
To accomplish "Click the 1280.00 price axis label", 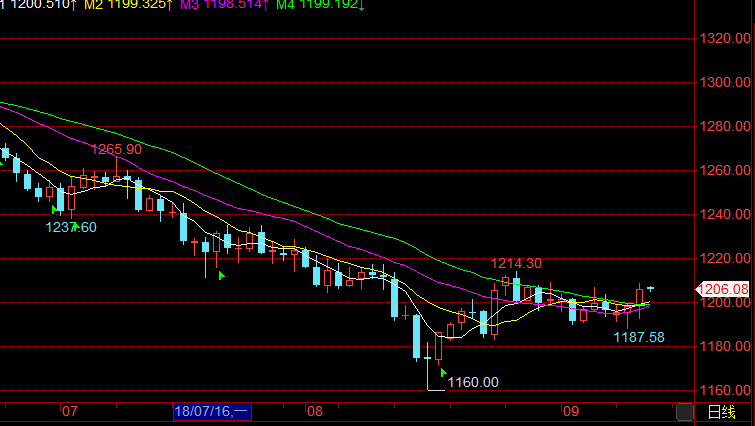I will click(725, 126).
